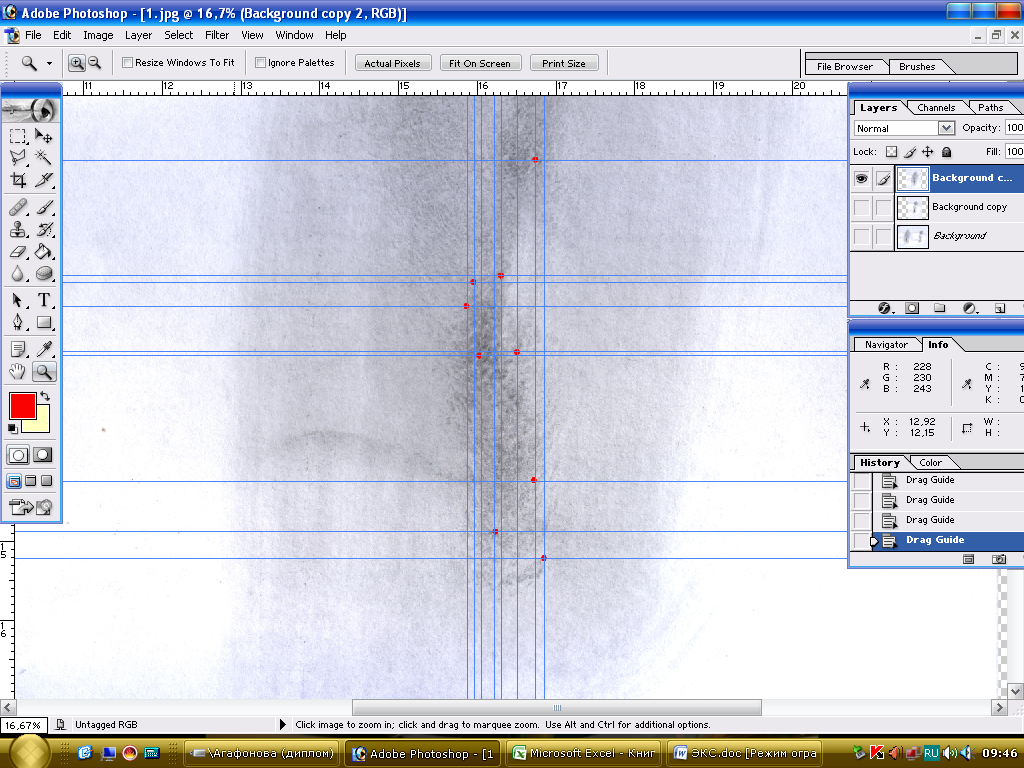Select the Clone Stamp tool
Screen dimensions: 1024x768
click(x=18, y=229)
